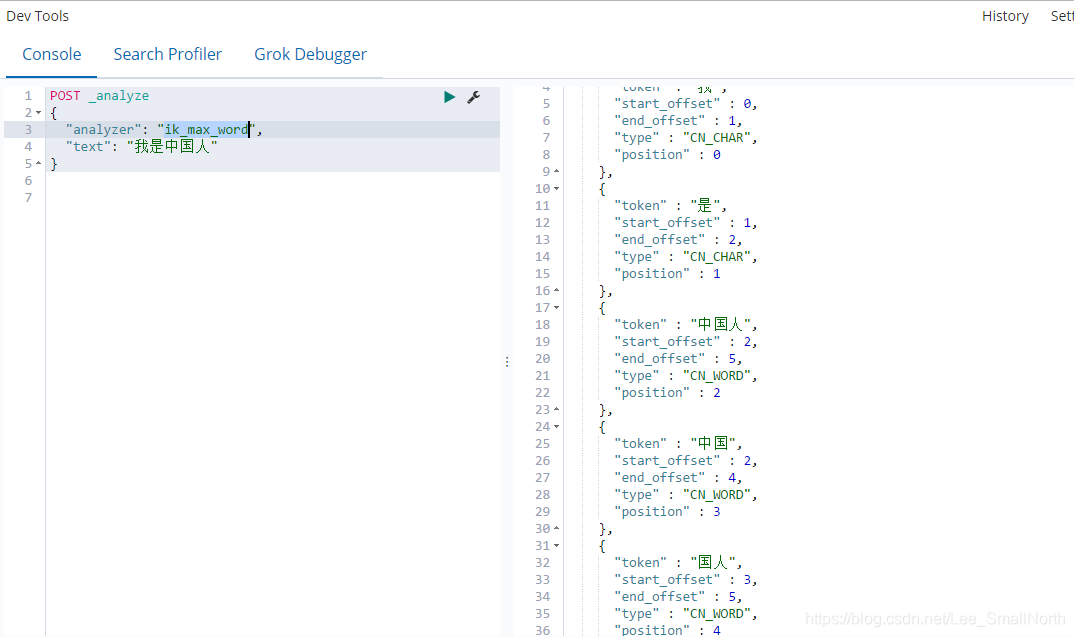The height and width of the screenshot is (637, 1074).
Task: Open the wrench options menu for the request
Action: click(x=473, y=97)
